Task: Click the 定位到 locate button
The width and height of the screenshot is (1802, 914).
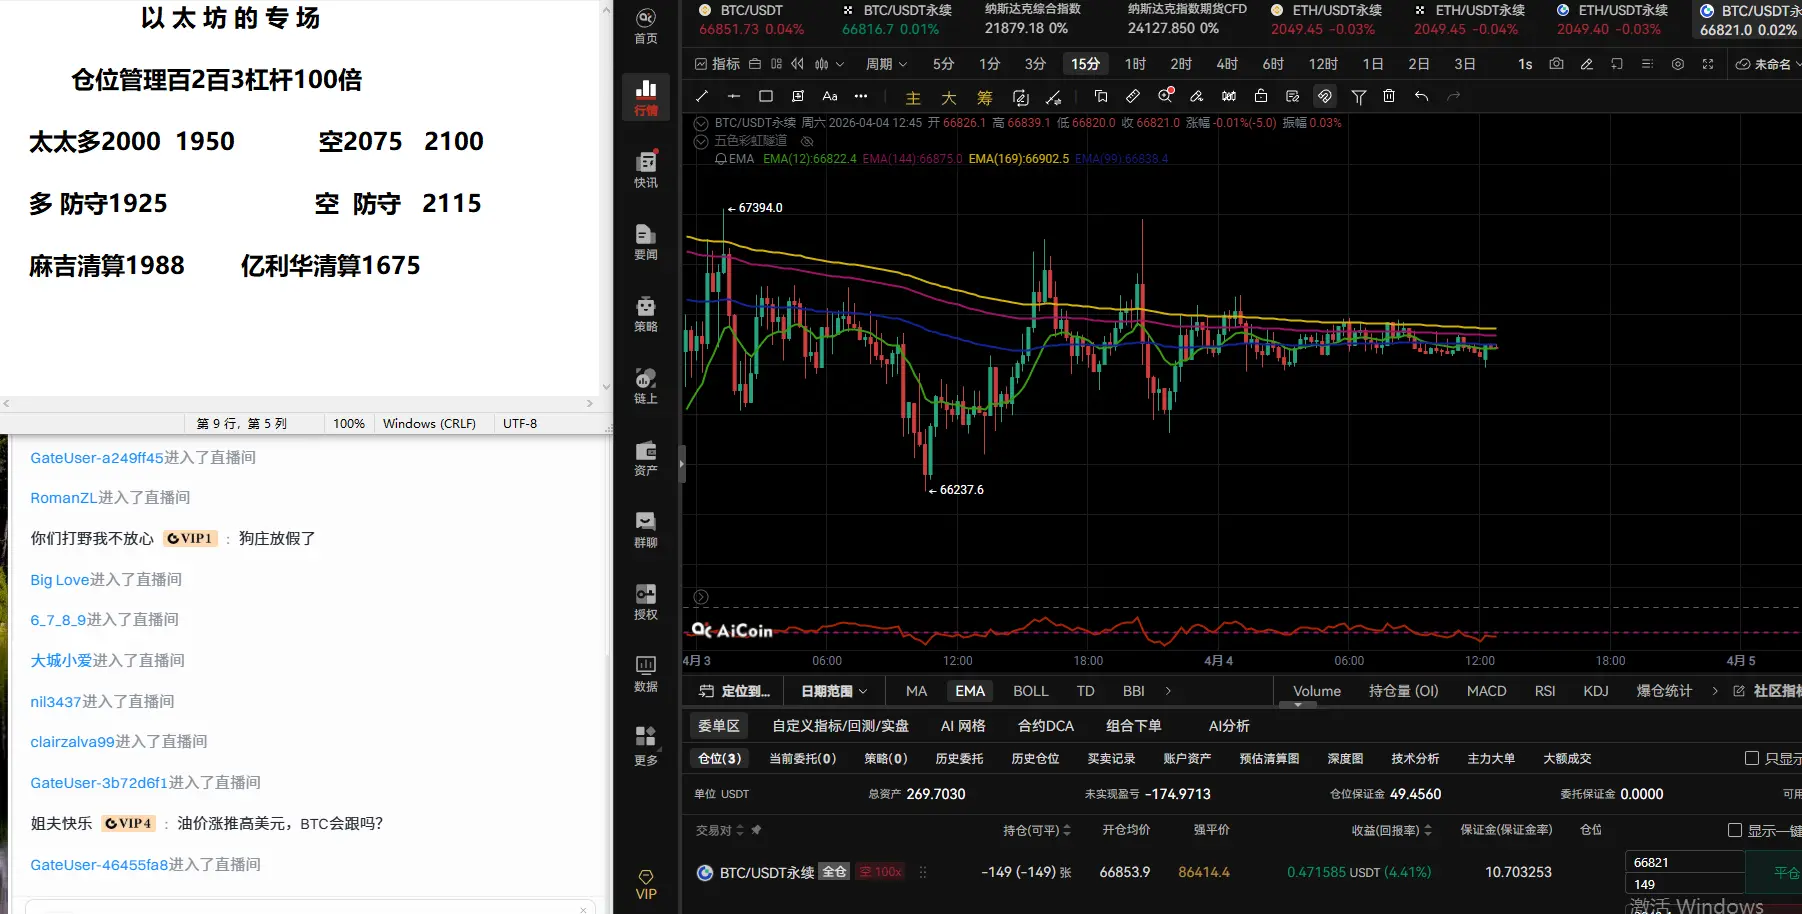Action: [735, 691]
